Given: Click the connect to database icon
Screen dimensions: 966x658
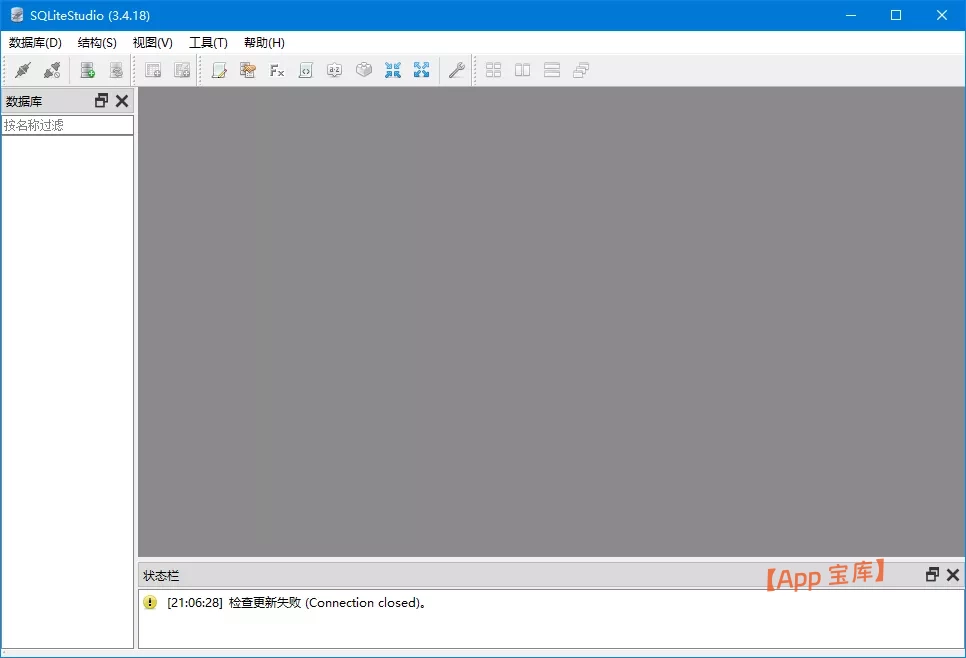Looking at the screenshot, I should [22, 70].
